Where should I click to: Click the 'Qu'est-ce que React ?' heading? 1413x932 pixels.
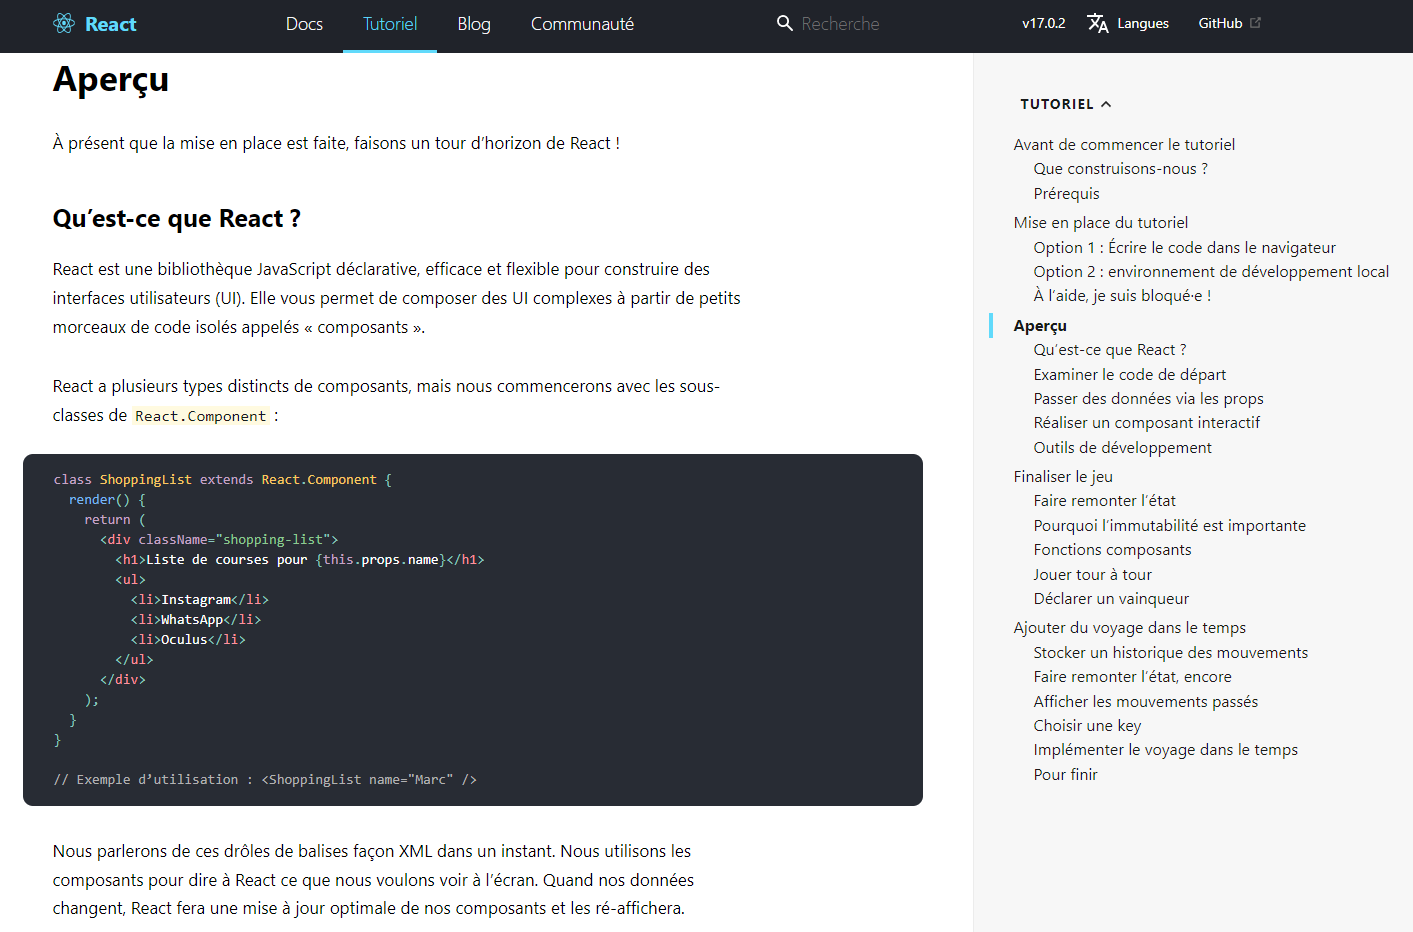[177, 219]
